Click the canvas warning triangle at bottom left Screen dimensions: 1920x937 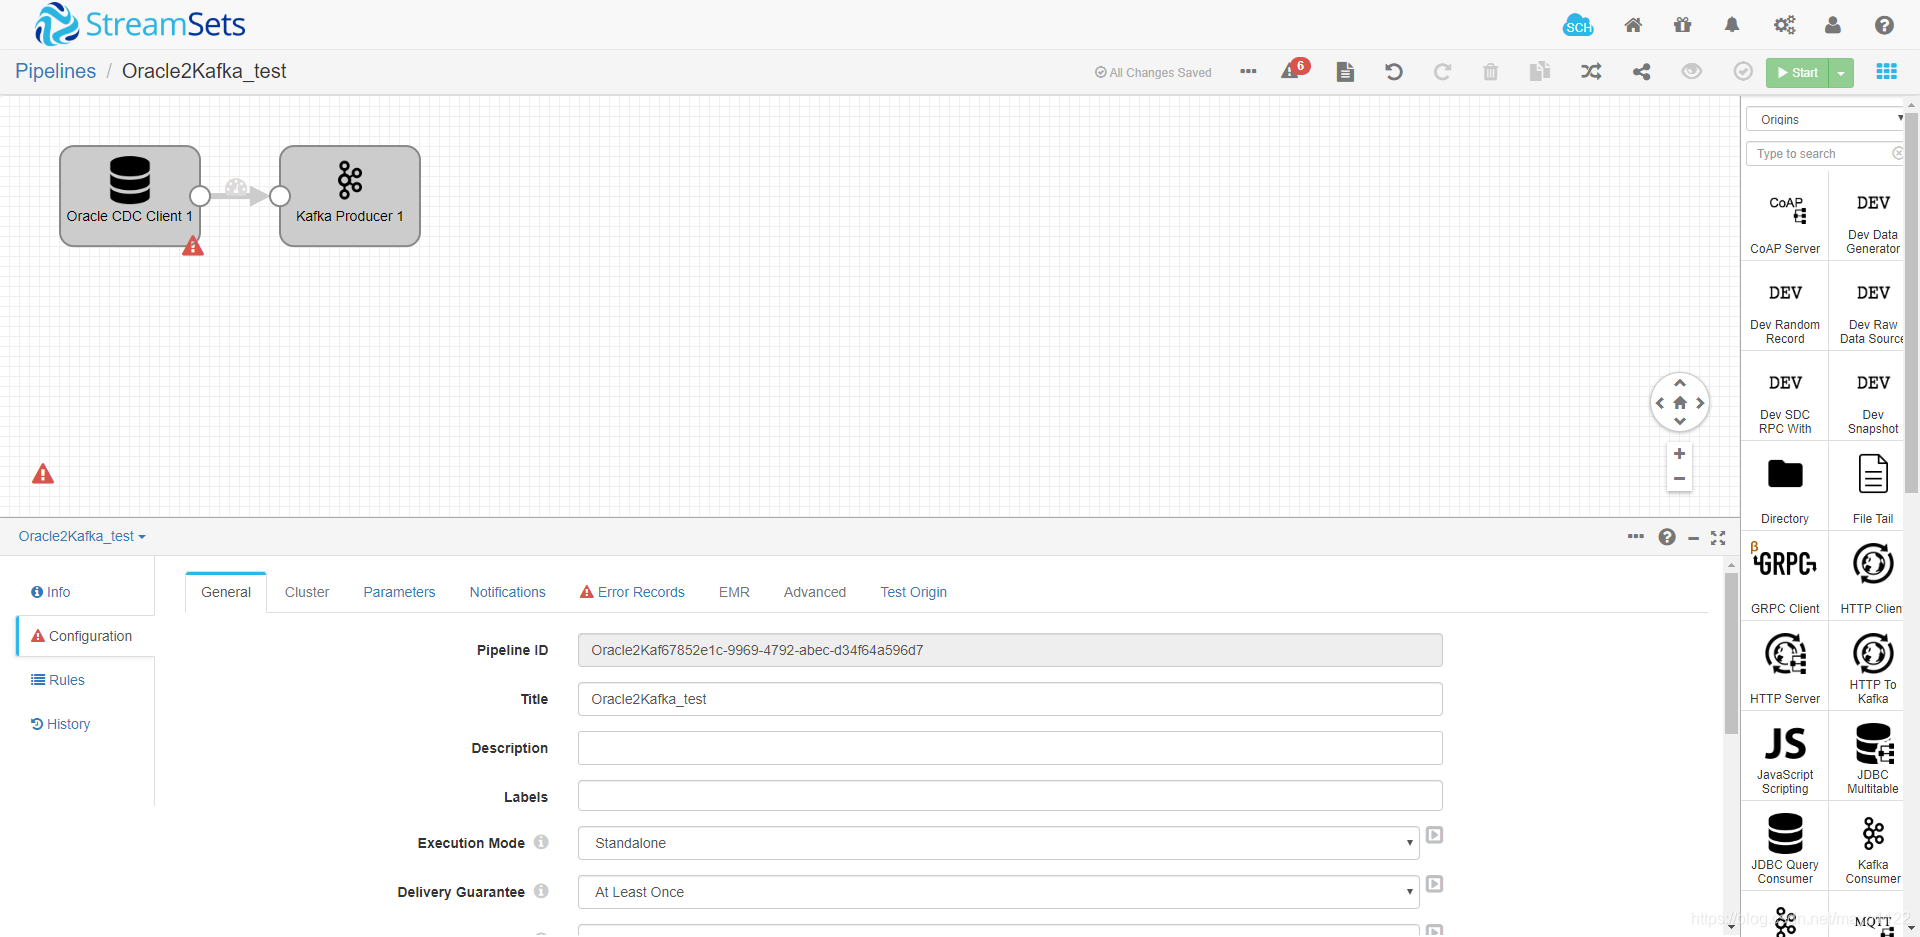coord(43,474)
